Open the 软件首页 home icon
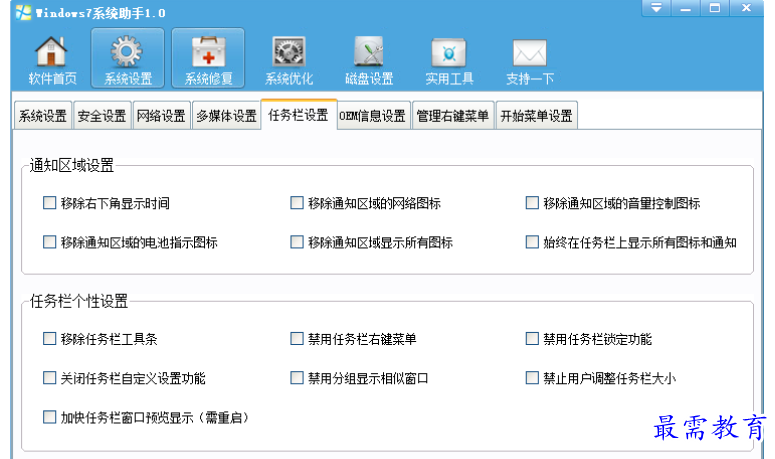775x459 pixels. [51, 58]
